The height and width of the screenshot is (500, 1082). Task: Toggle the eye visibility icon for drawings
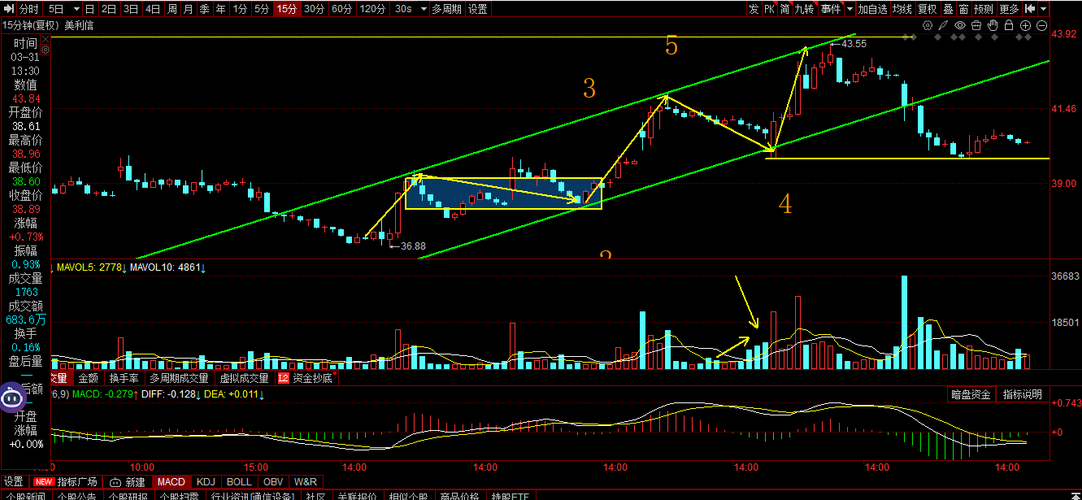click(x=960, y=26)
